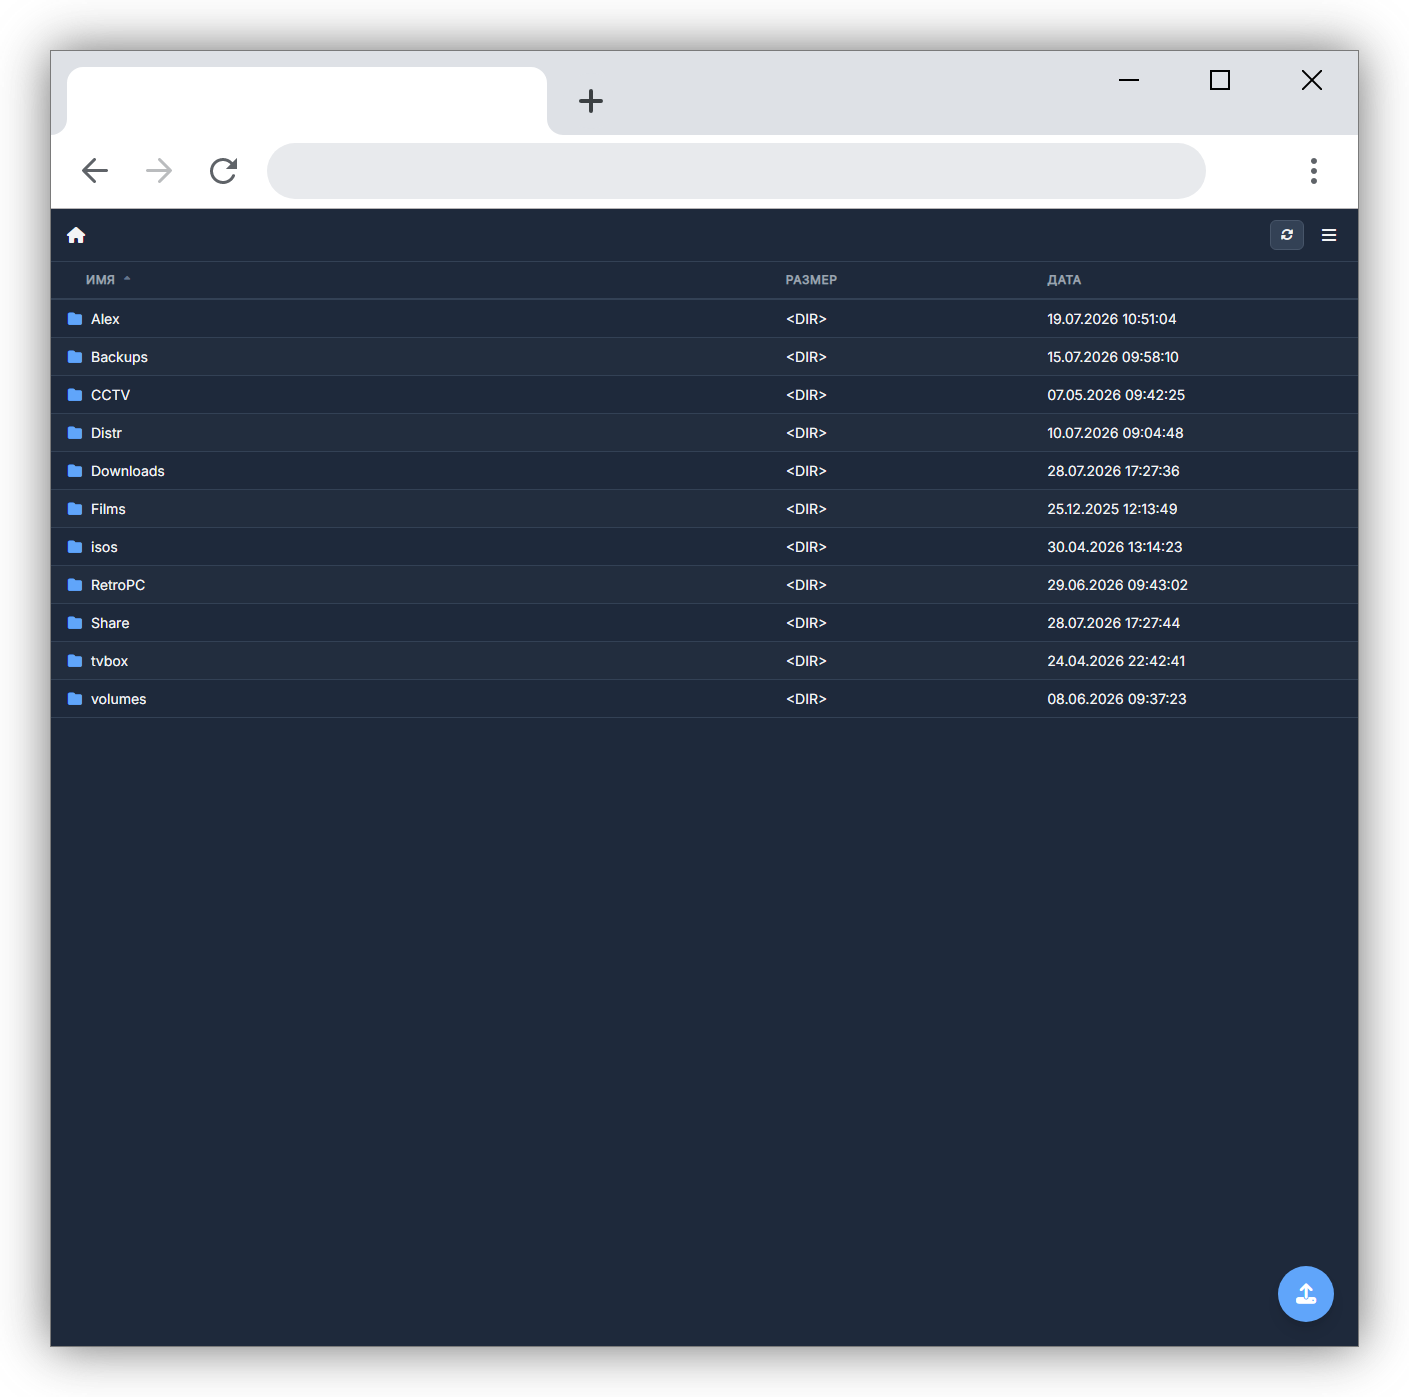
Task: Select the active blank browser tab
Action: 307,101
